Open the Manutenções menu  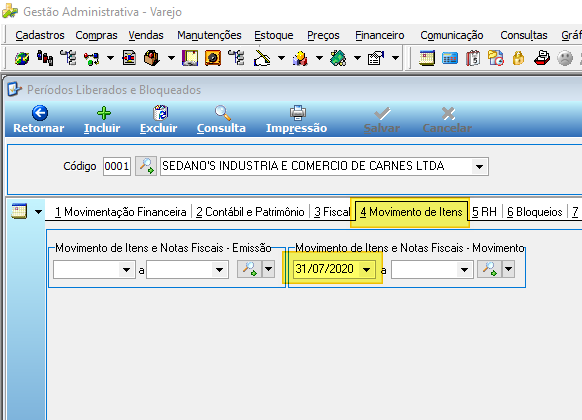pyautogui.click(x=209, y=35)
